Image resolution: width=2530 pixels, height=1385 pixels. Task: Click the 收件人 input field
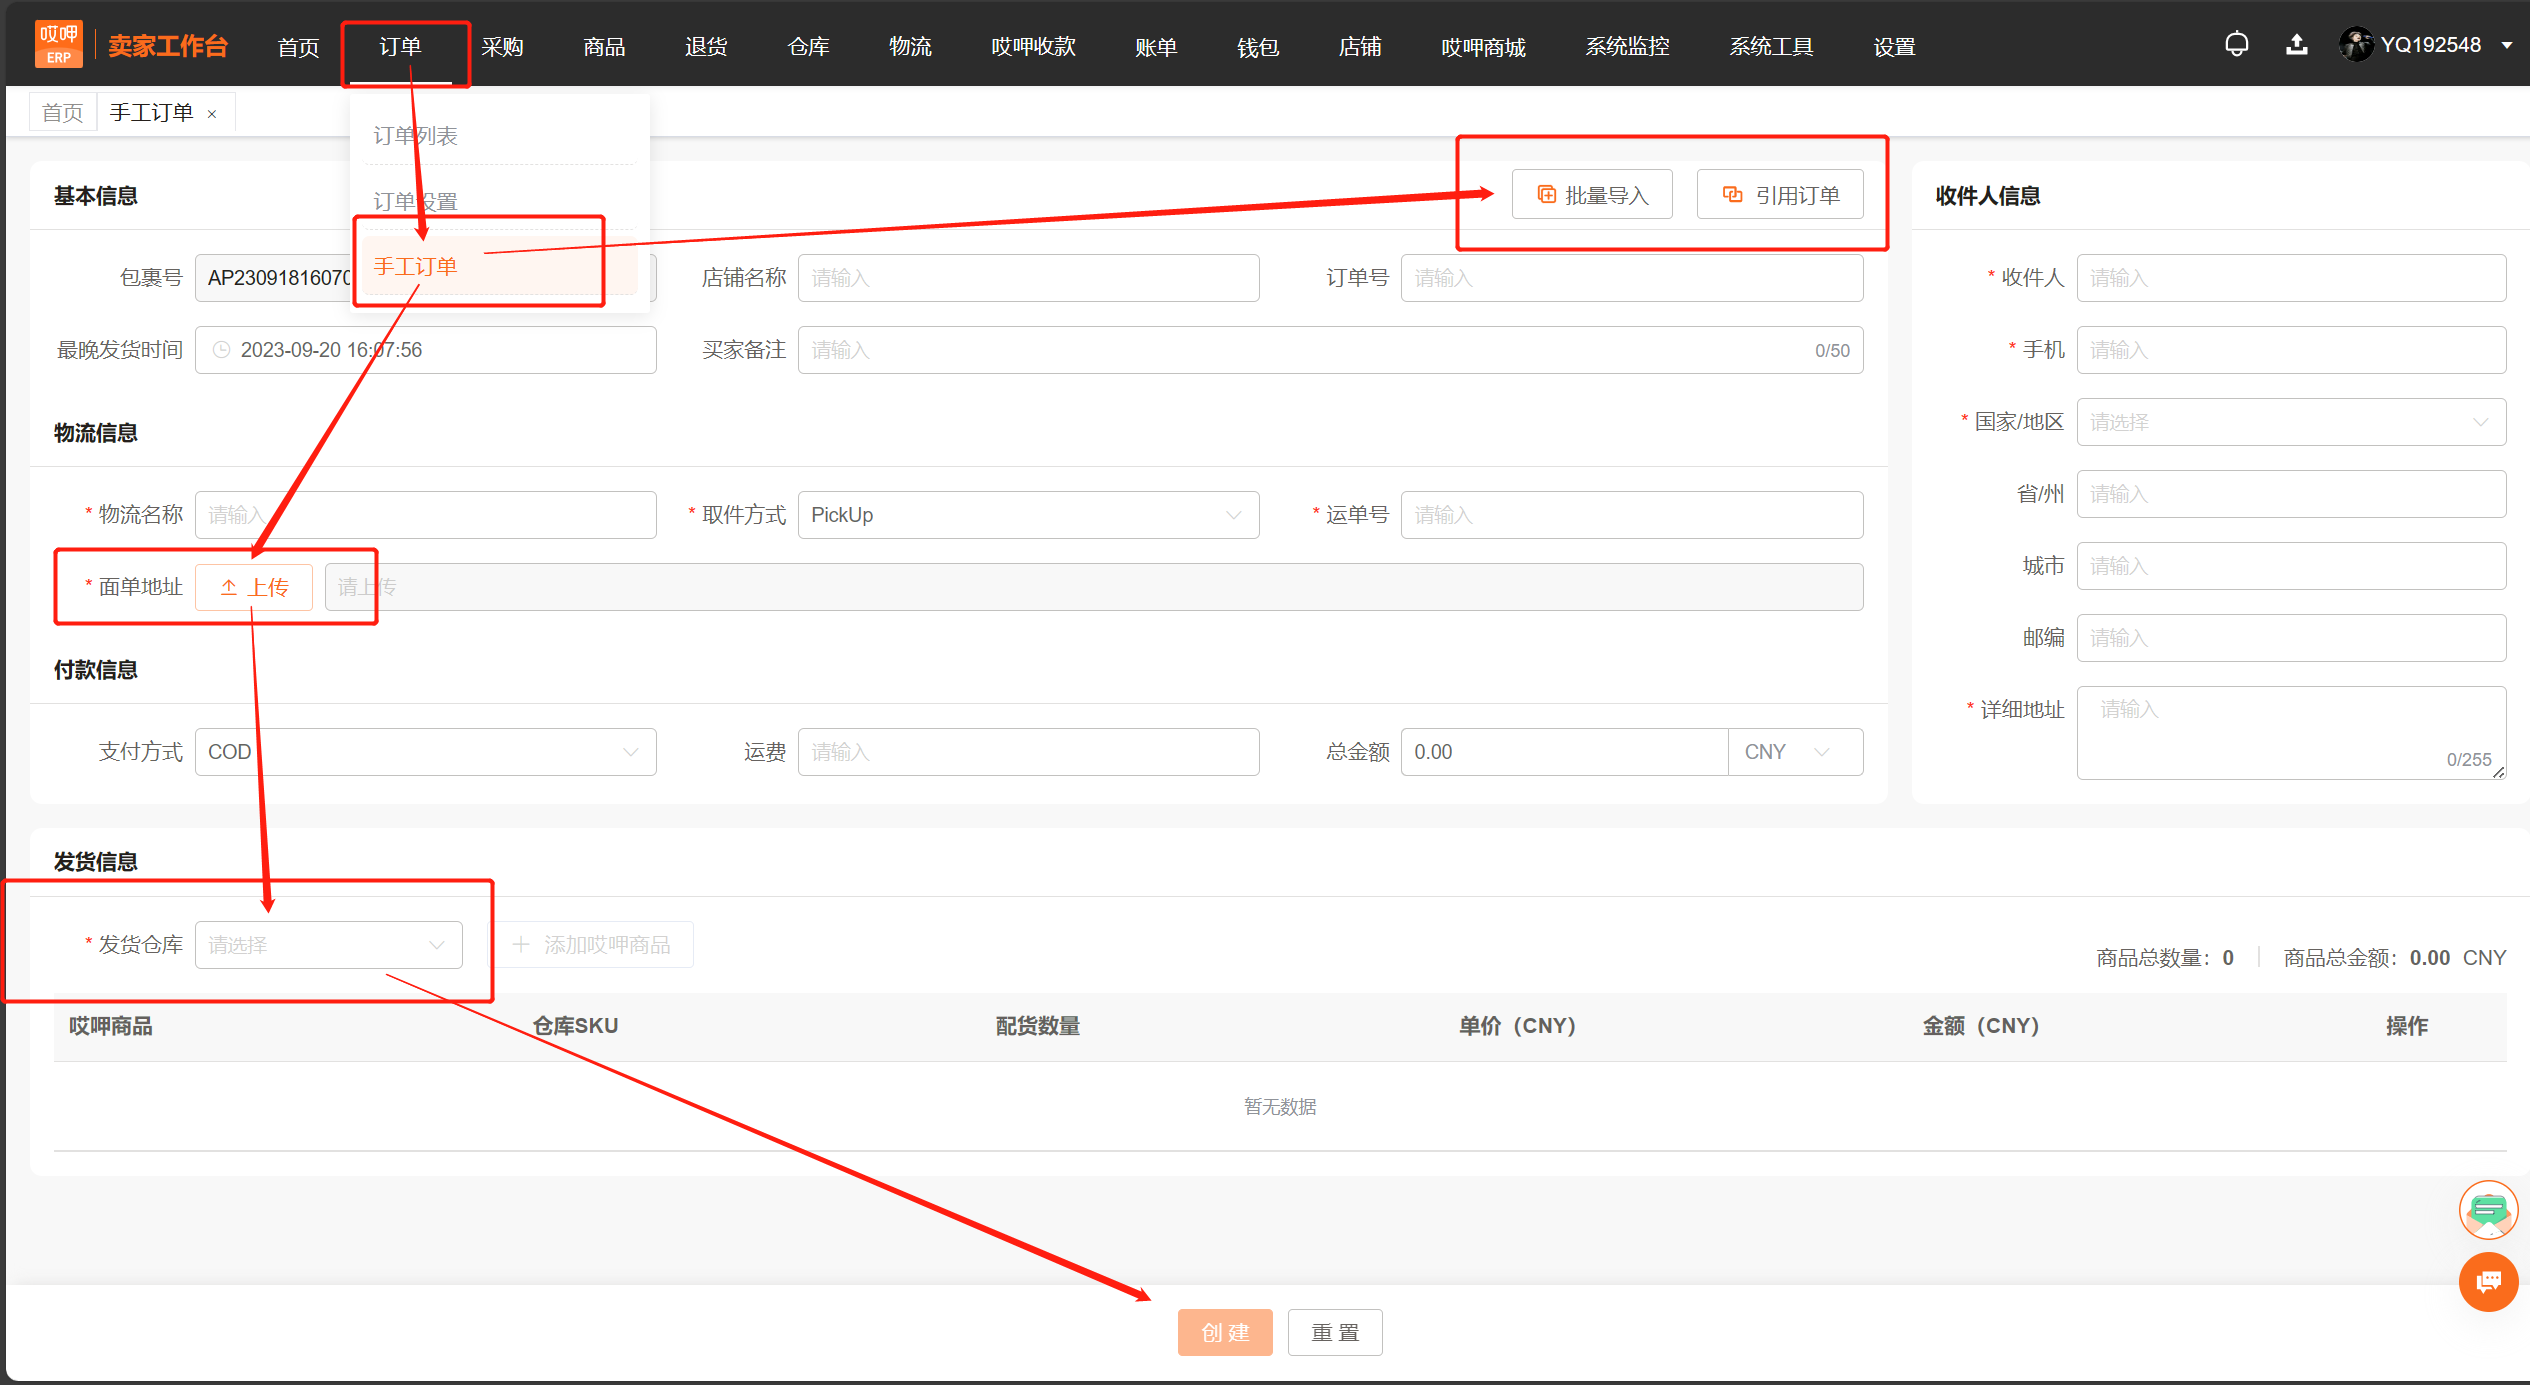pos(2291,278)
